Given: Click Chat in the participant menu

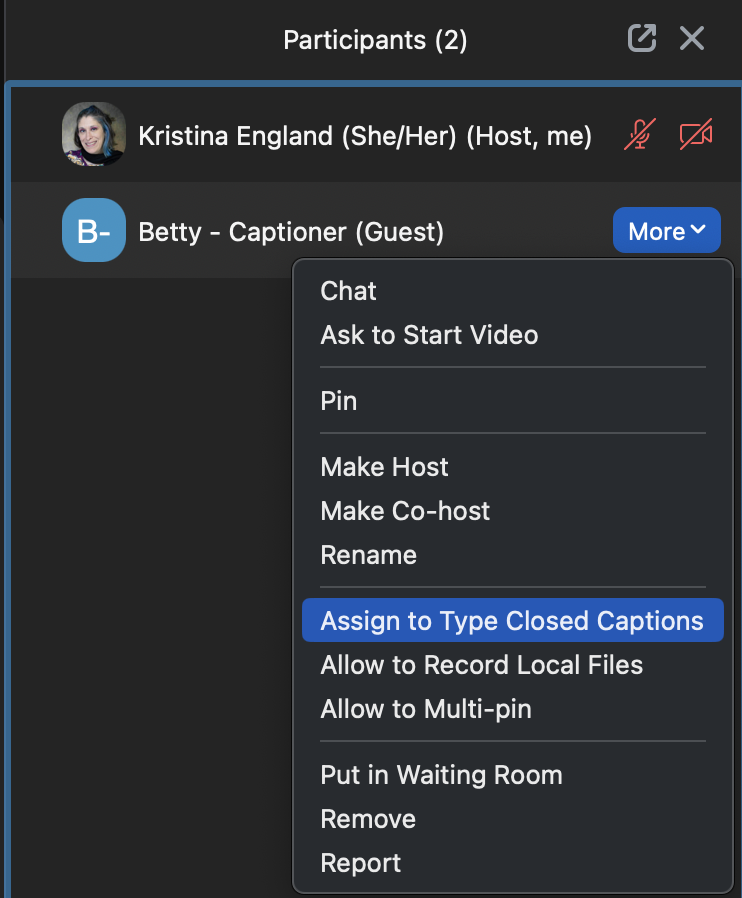Looking at the screenshot, I should [x=347, y=291].
